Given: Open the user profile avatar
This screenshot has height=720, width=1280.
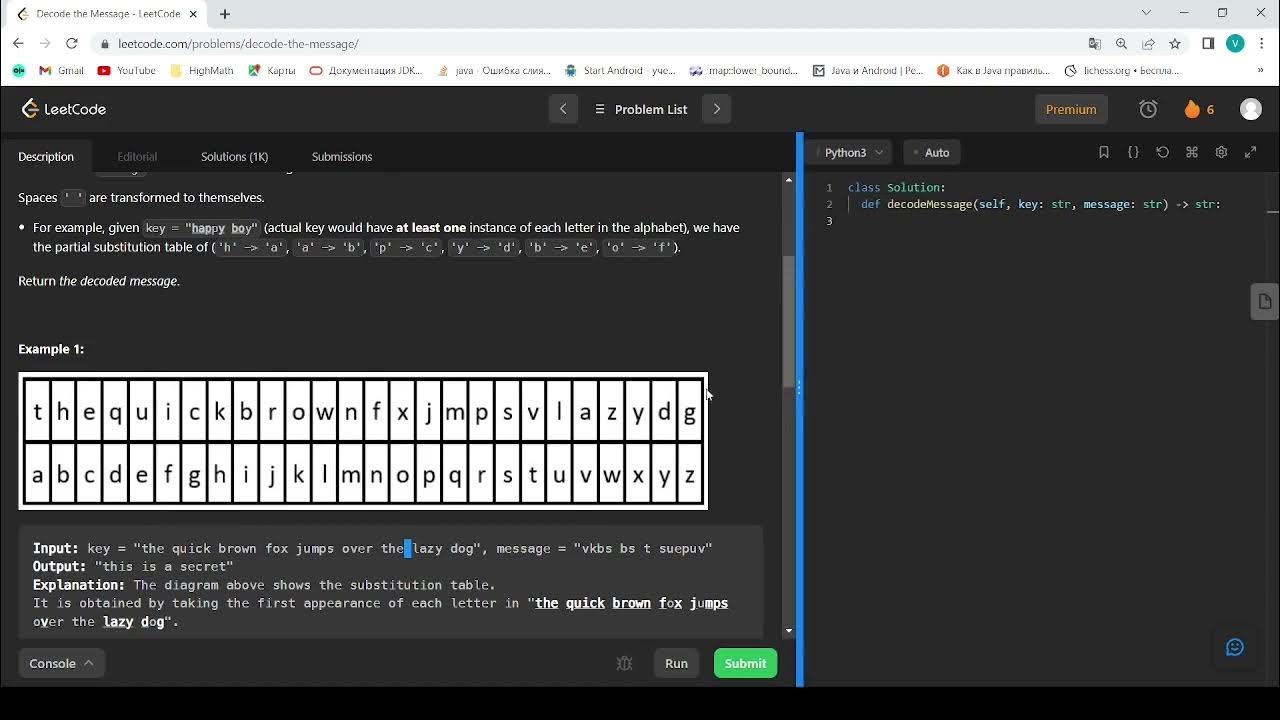Looking at the screenshot, I should tap(1251, 109).
